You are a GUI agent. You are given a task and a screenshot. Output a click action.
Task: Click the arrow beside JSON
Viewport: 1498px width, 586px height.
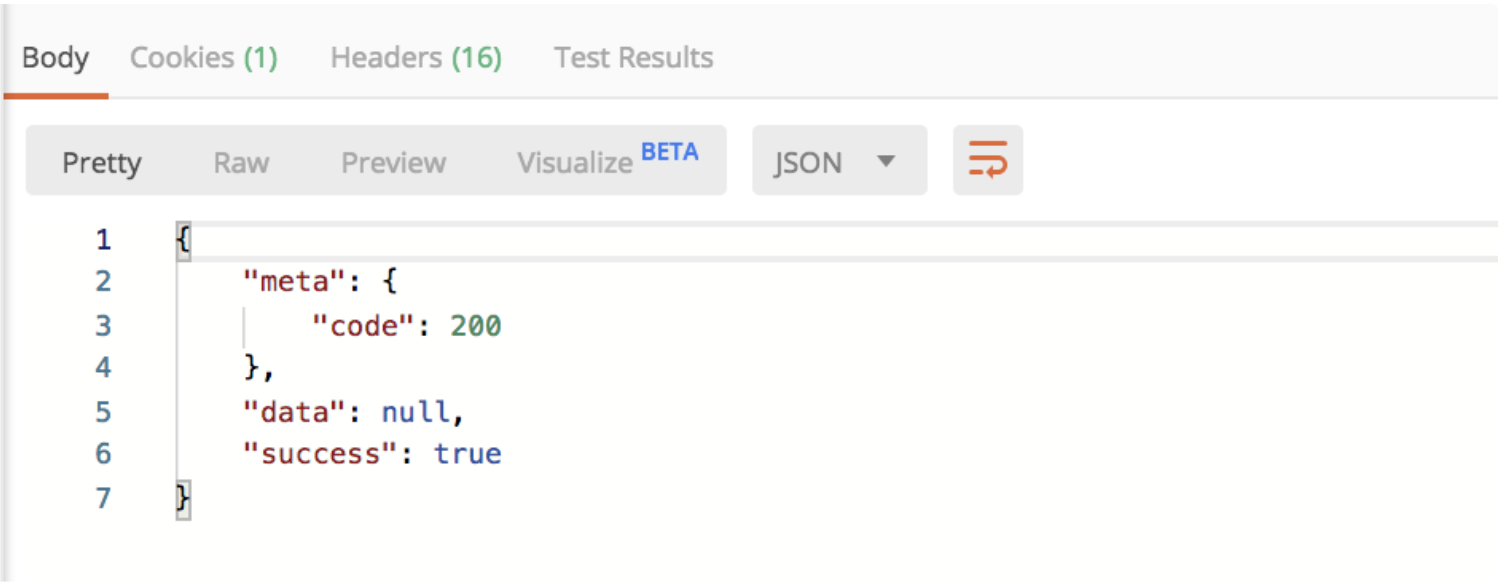pos(885,161)
